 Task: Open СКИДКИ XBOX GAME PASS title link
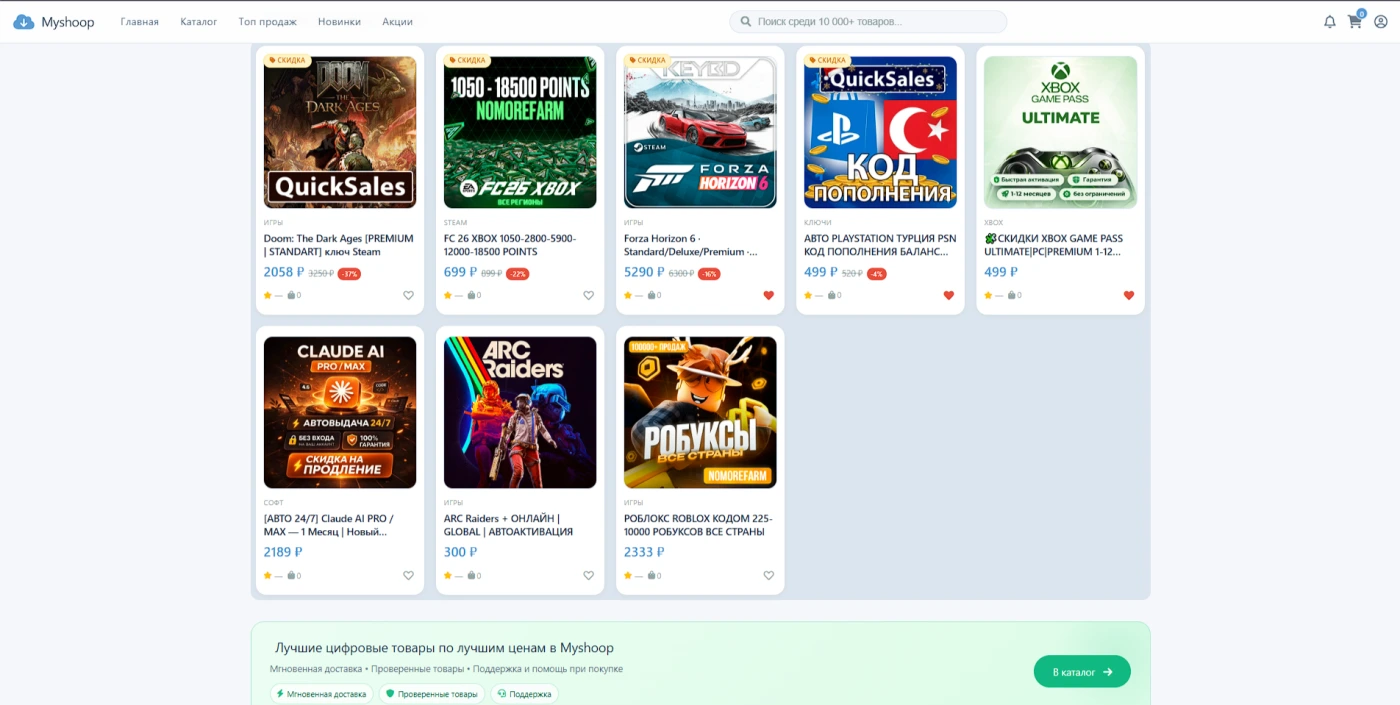(x=1054, y=245)
